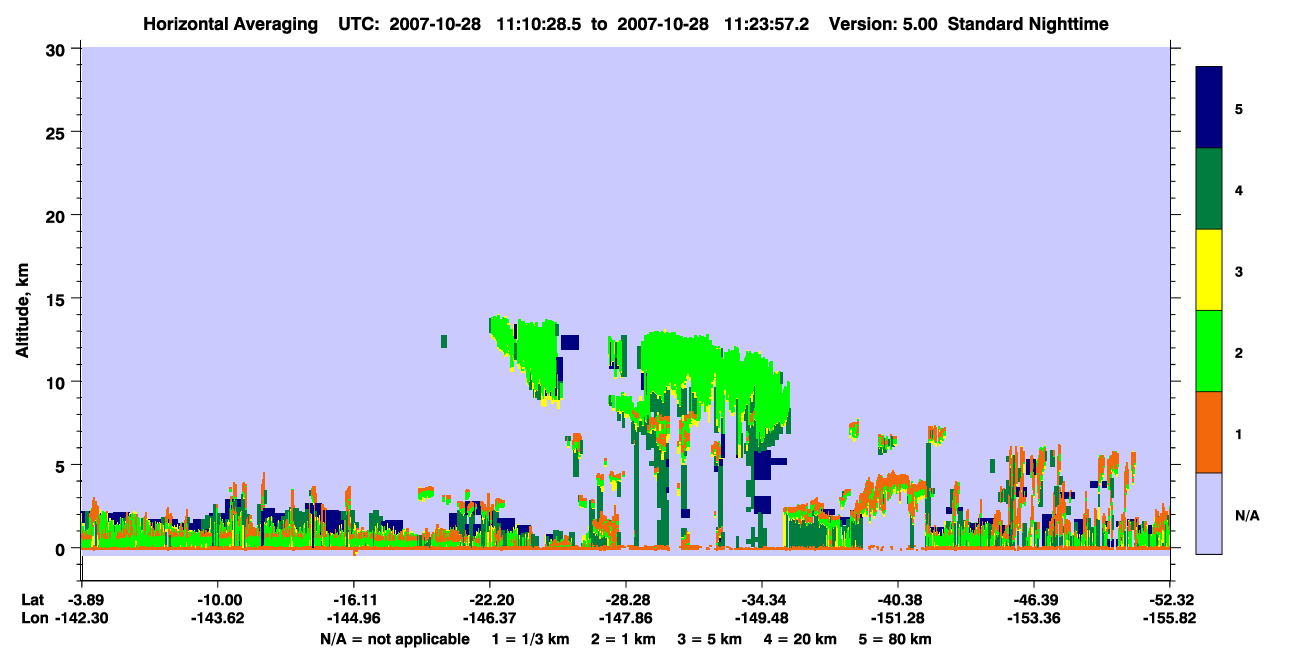Click the colorbar label 5
Image resolution: width=1300 pixels, height=667 pixels.
(x=1239, y=109)
